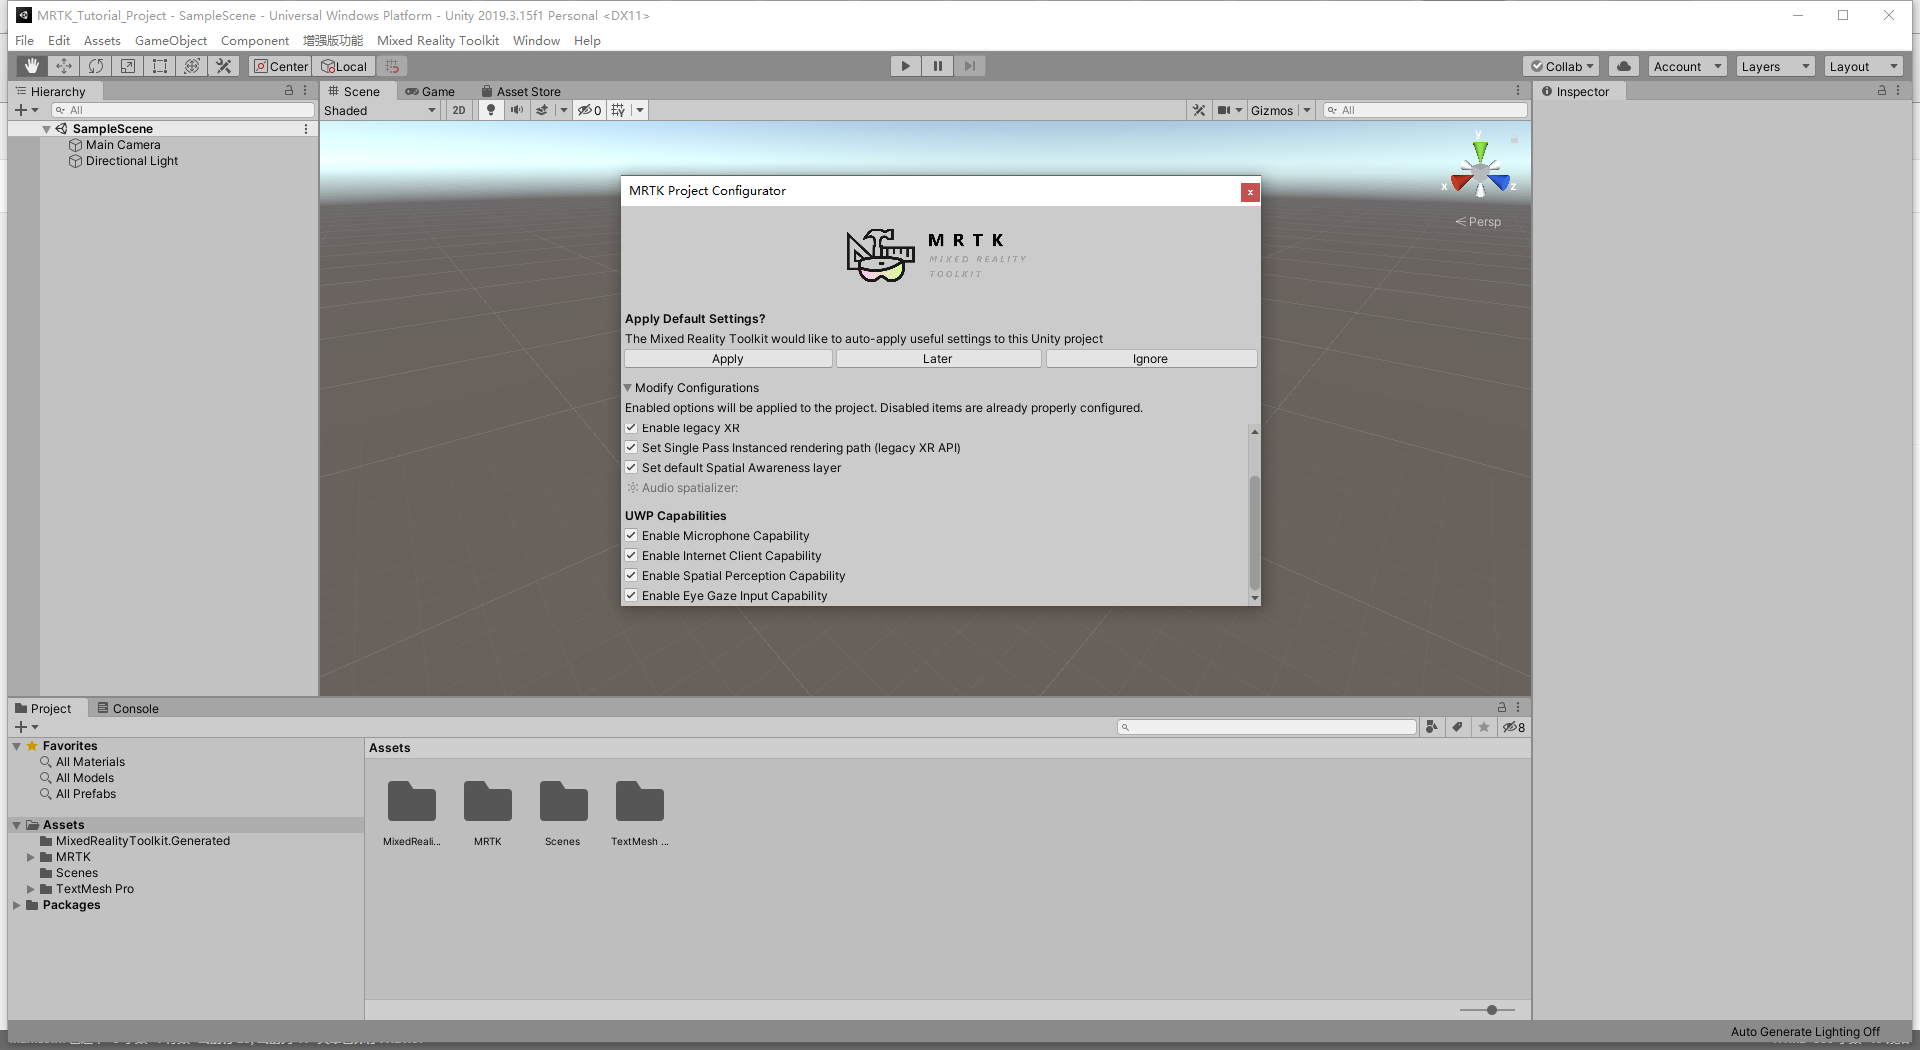This screenshot has width=1920, height=1050.
Task: Close the MRTK Project Configurator dialog
Action: (1250, 192)
